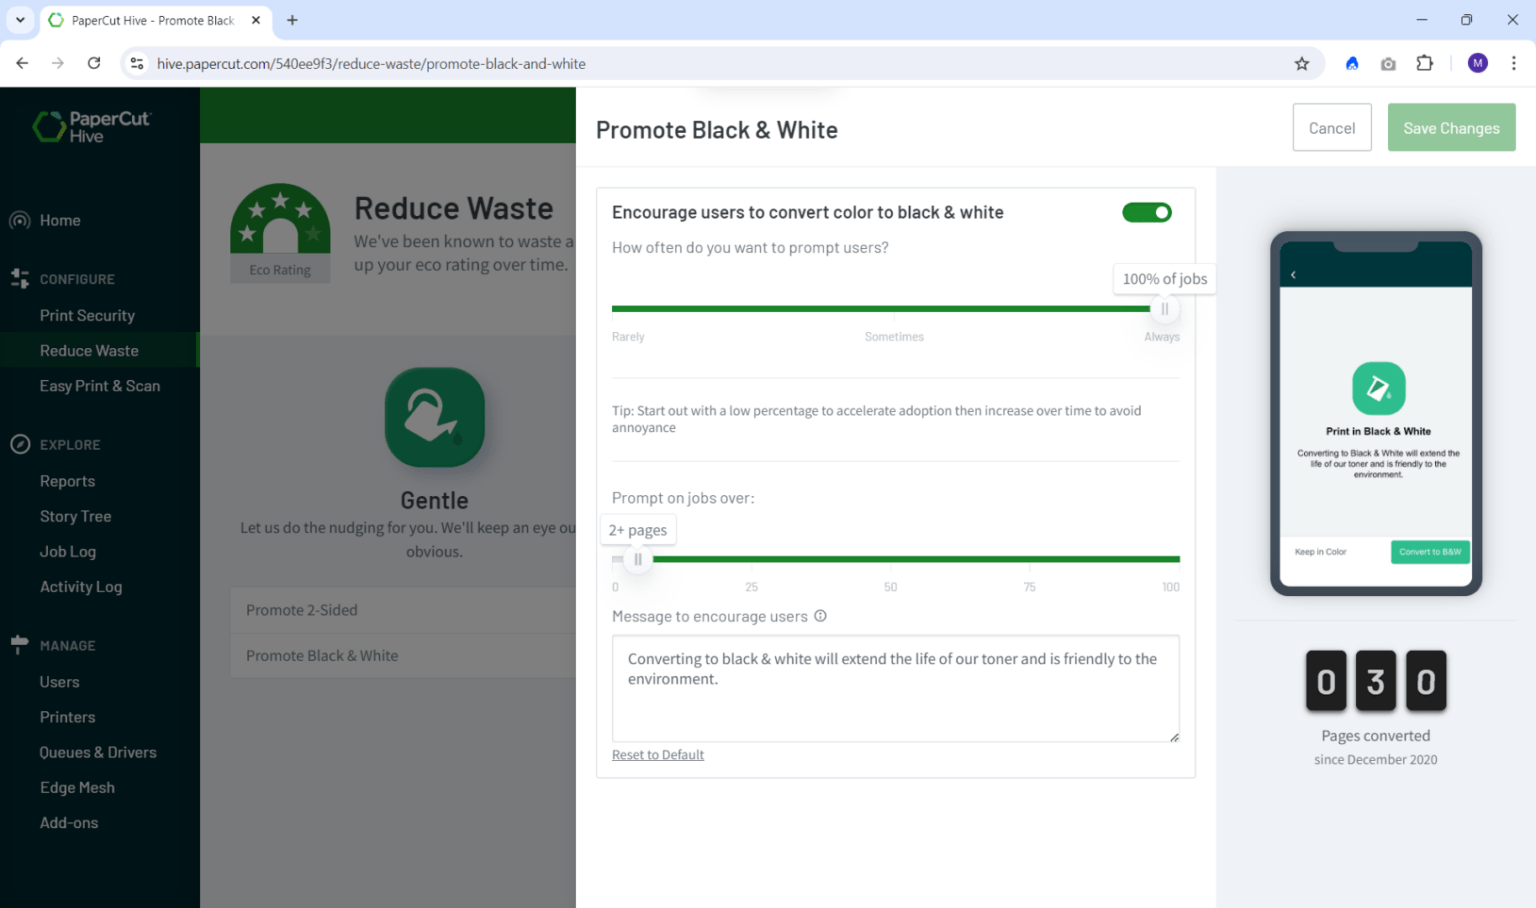Go to Reports in the sidebar

click(67, 481)
